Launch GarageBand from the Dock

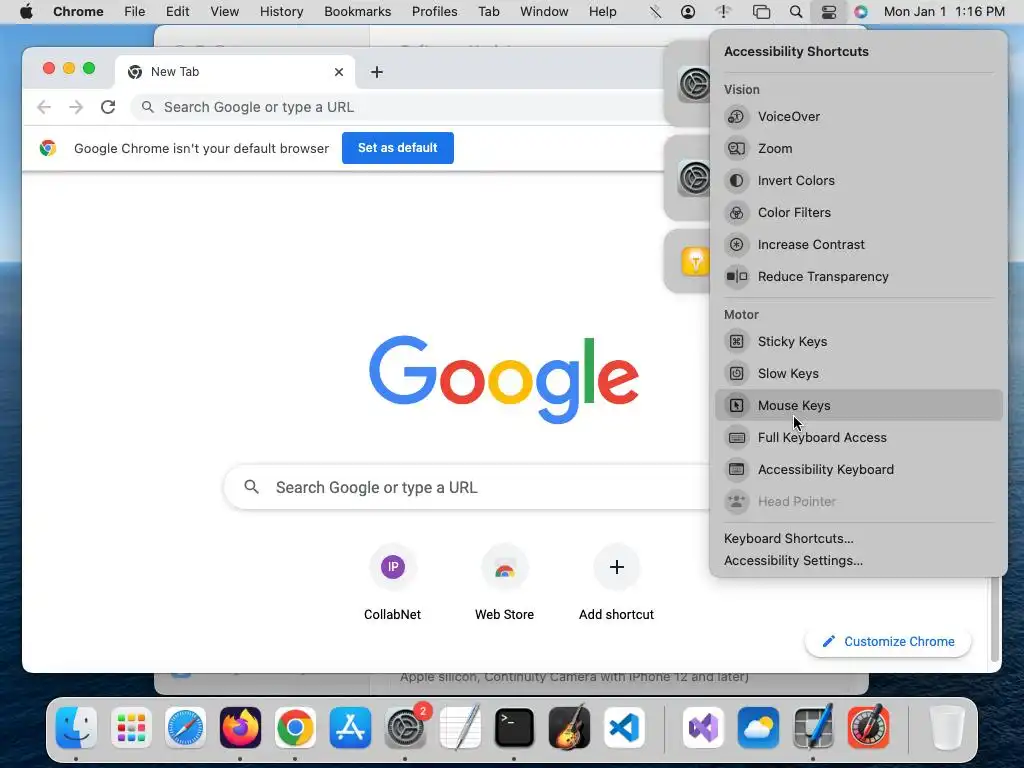pos(569,728)
